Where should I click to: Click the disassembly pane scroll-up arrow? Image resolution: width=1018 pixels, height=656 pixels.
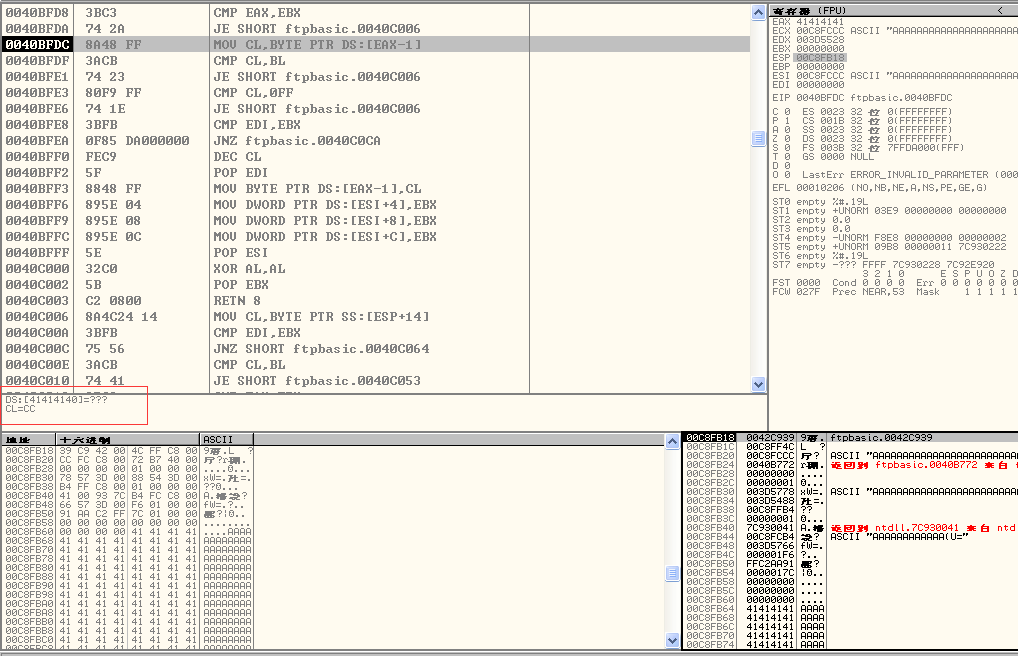759,11
